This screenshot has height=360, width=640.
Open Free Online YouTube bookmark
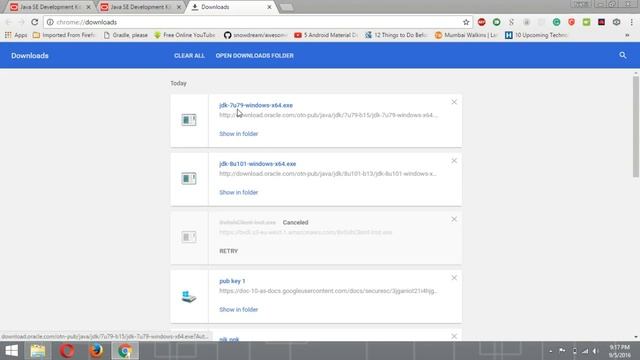(x=184, y=35)
